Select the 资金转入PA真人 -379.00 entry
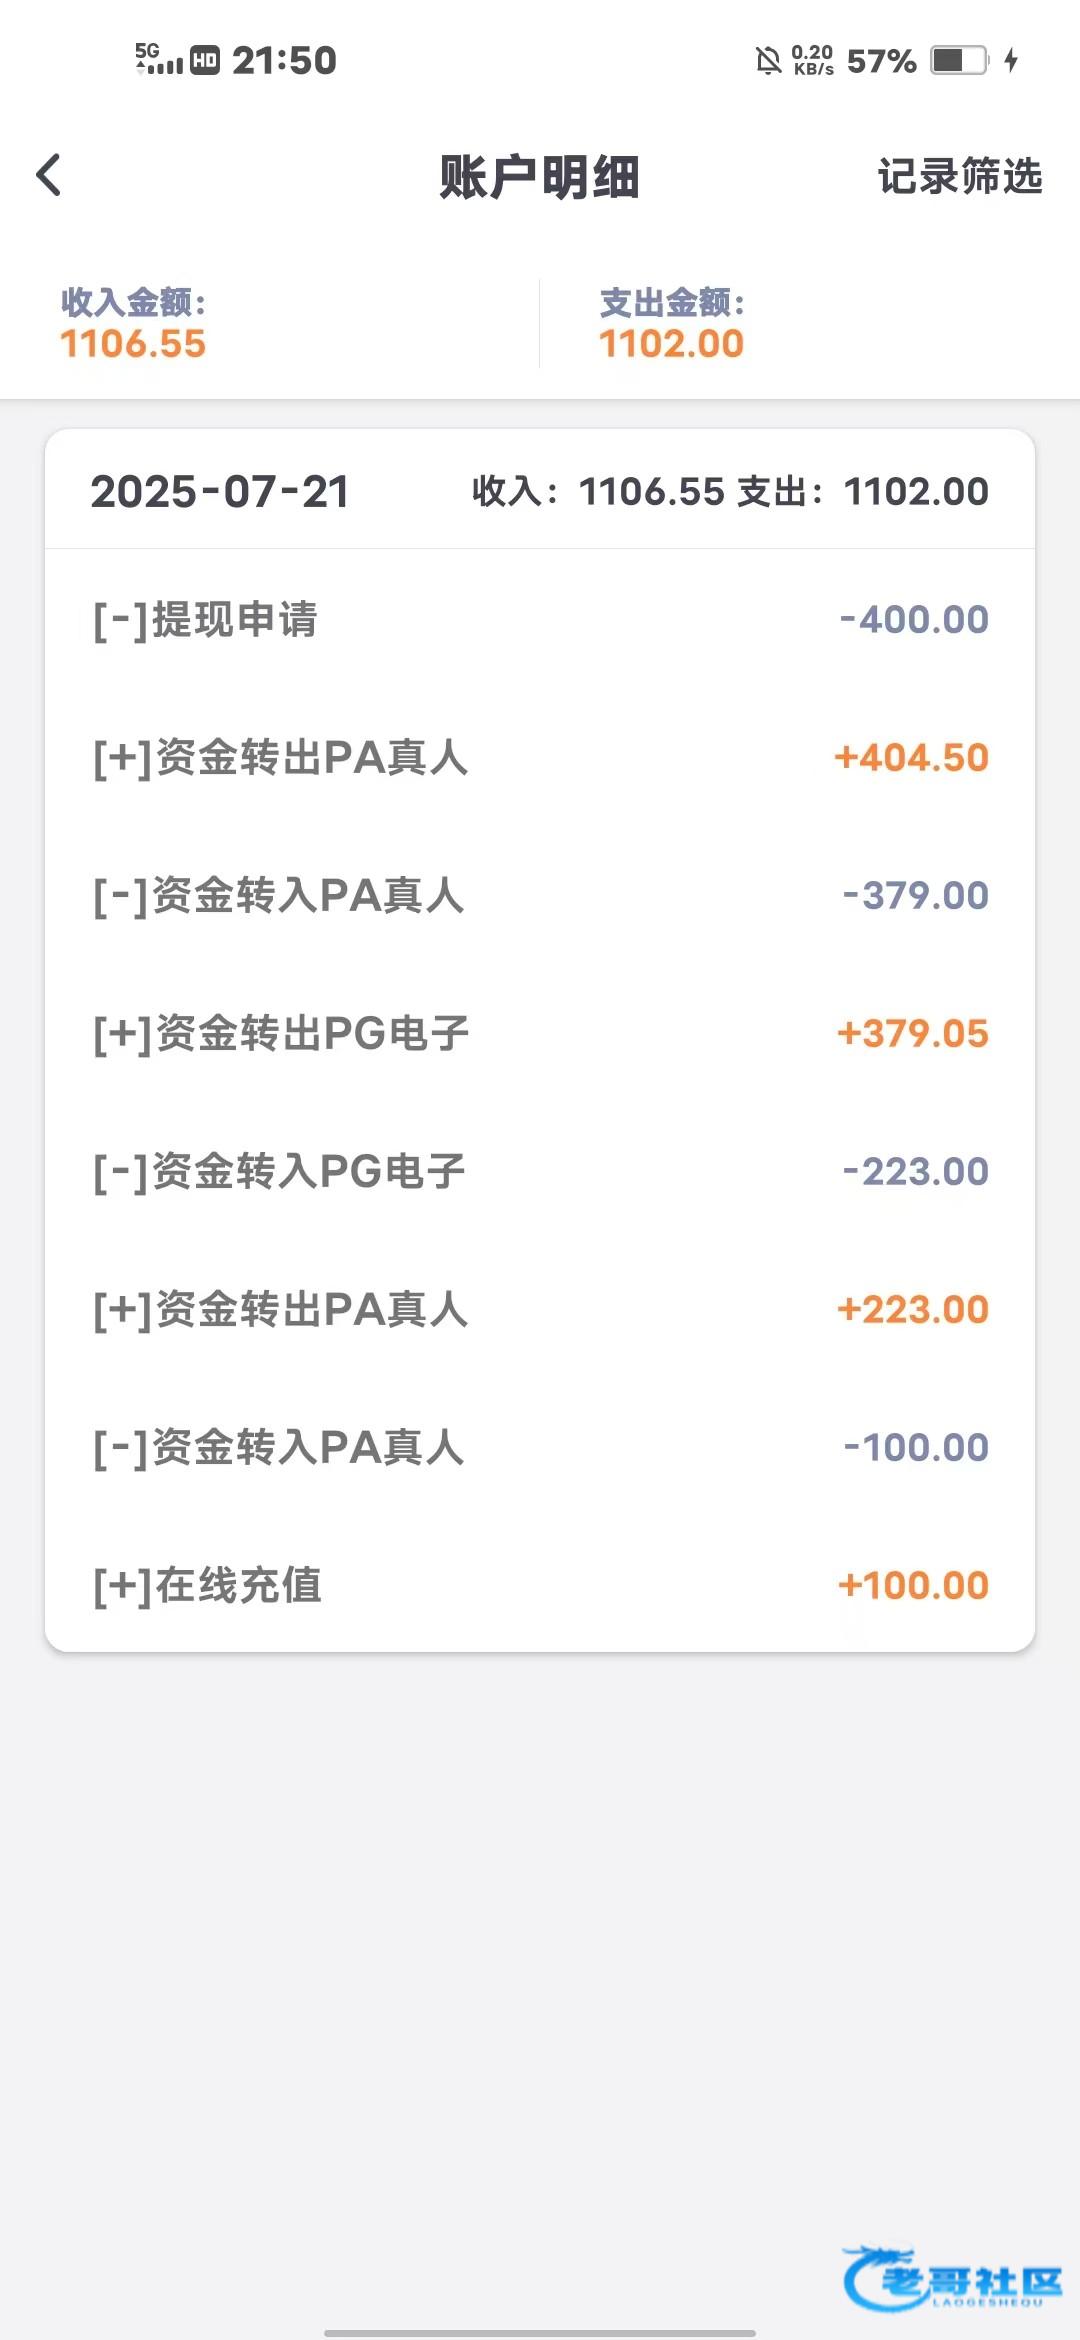1080x2340 pixels. pyautogui.click(x=540, y=895)
